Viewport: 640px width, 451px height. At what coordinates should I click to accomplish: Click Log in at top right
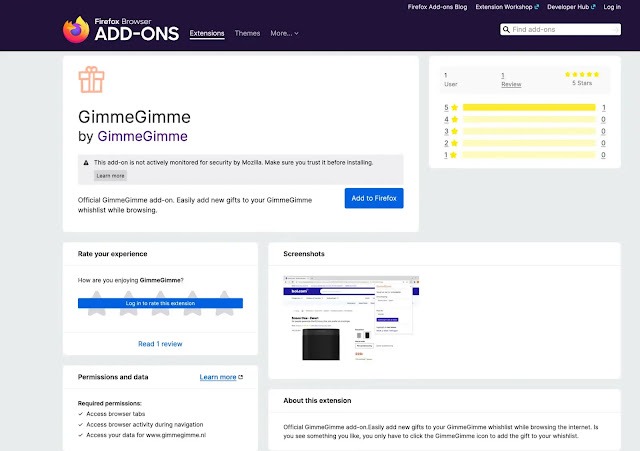612,7
